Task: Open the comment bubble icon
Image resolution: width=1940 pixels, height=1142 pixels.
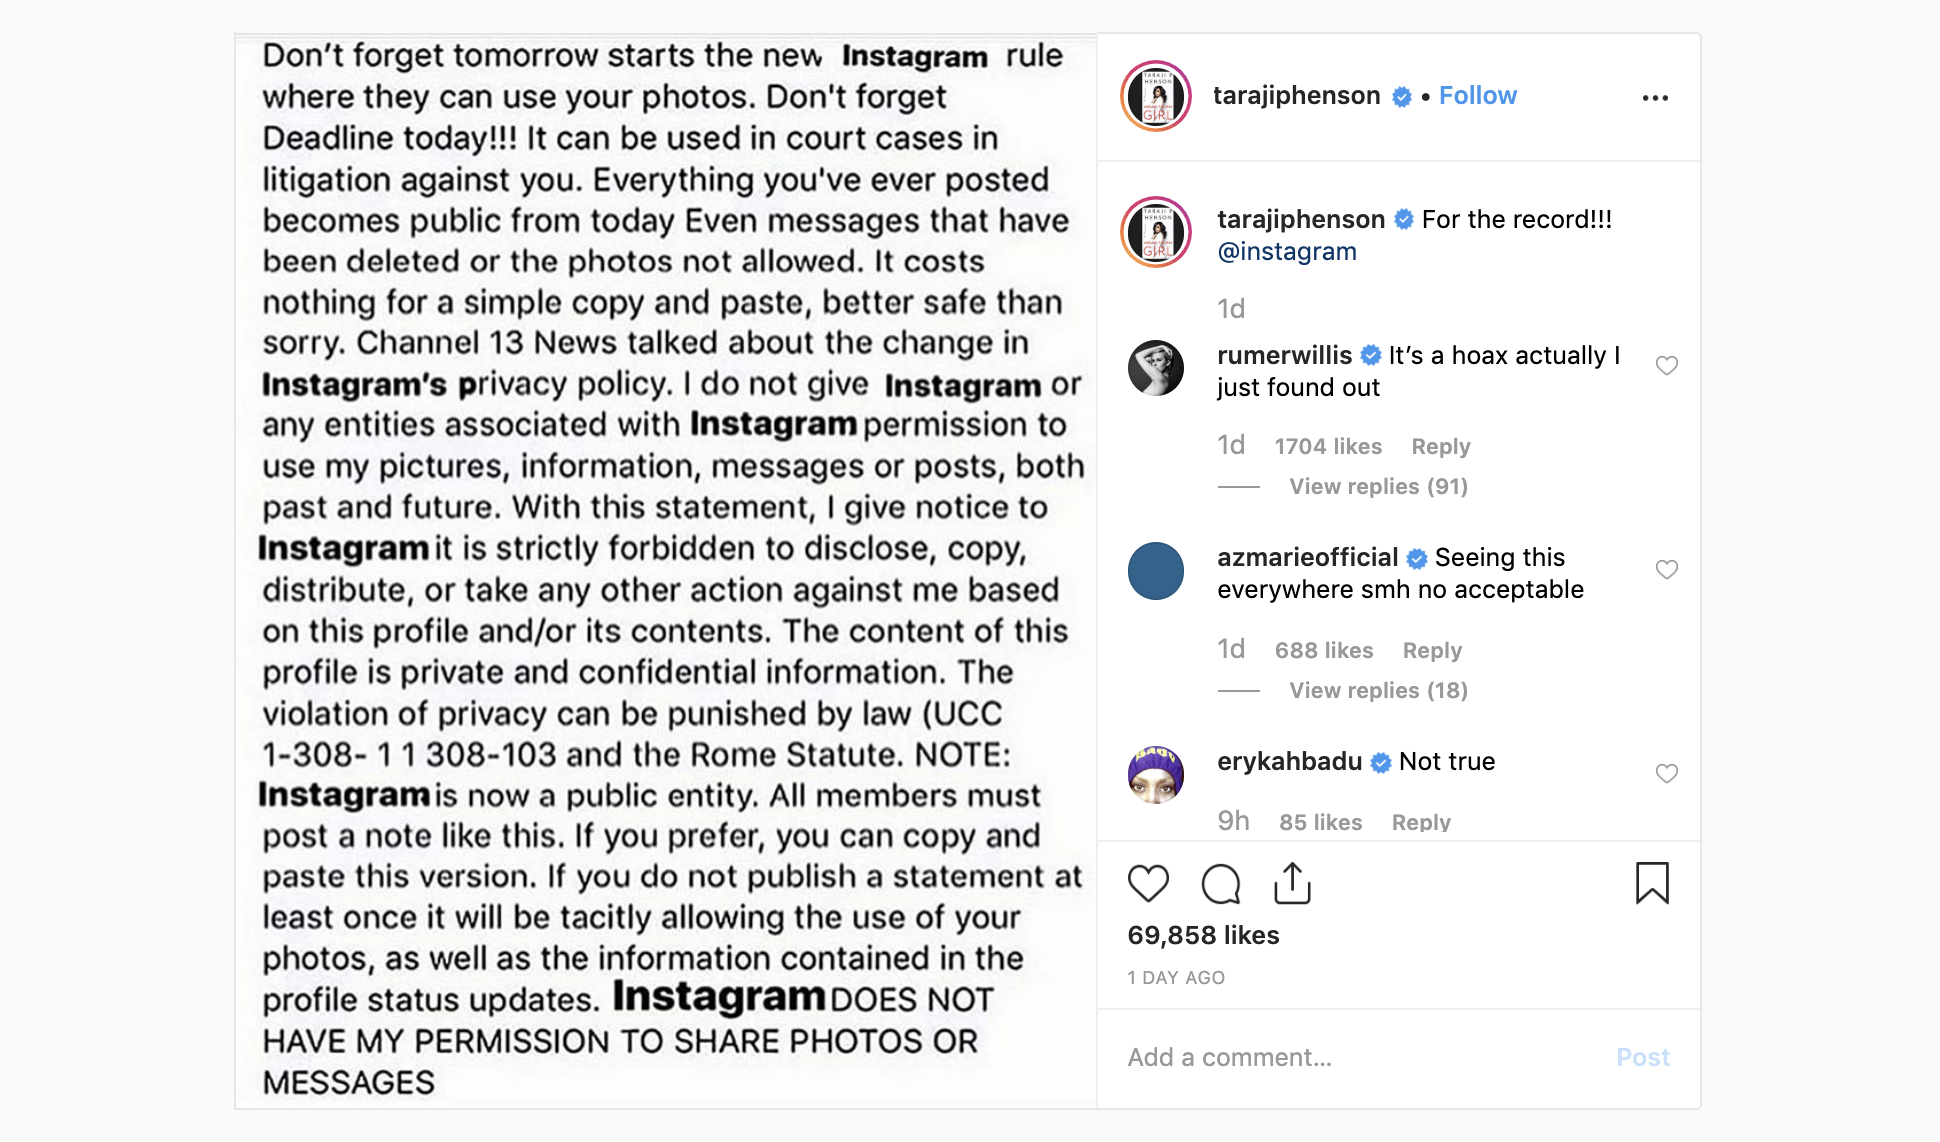Action: point(1221,883)
